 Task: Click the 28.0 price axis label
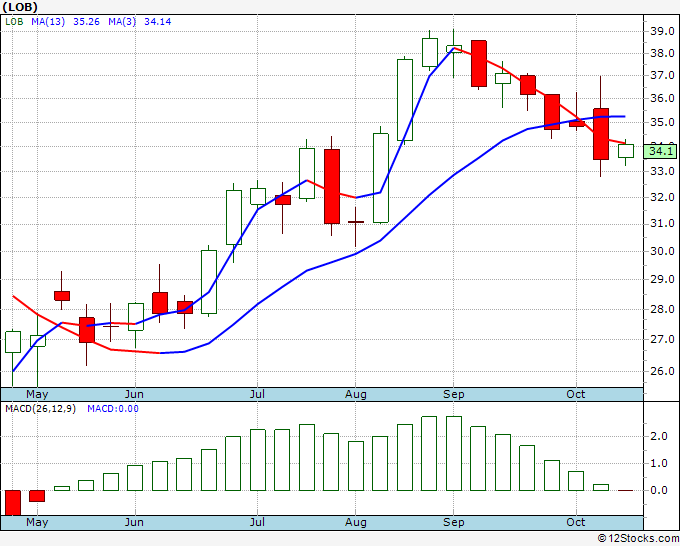click(x=662, y=309)
